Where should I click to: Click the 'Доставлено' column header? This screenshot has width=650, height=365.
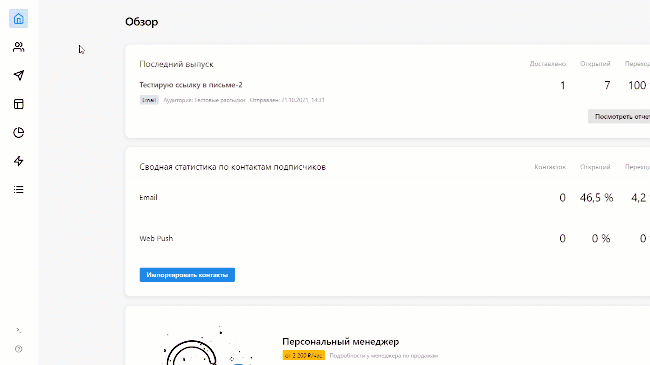548,64
